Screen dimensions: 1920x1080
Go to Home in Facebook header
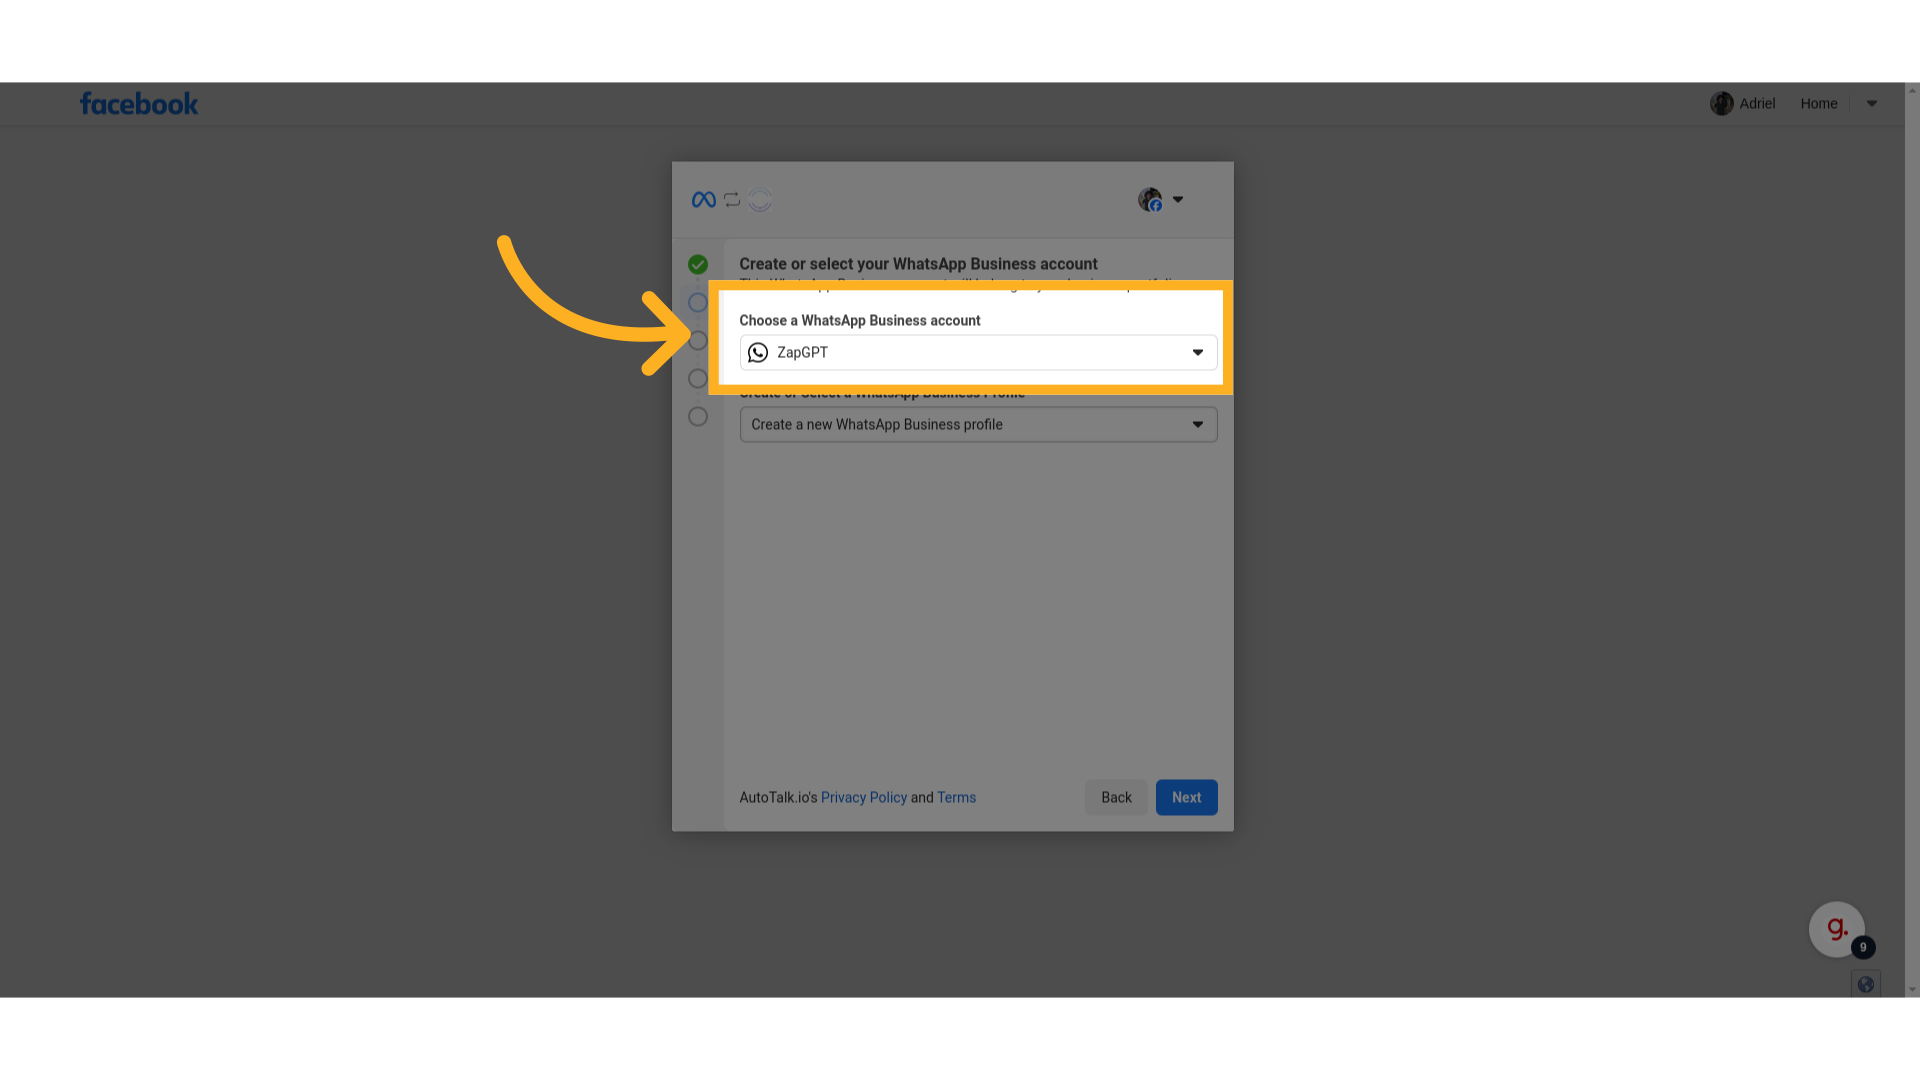click(x=1818, y=104)
